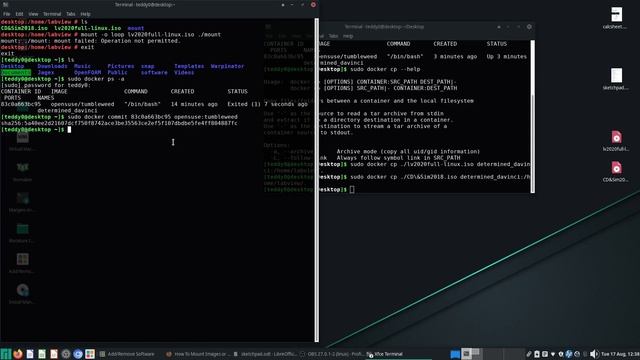This screenshot has width=640, height=360.
Task: Open Tabs menu in the ~/Desktop terminal
Action: 333,36
